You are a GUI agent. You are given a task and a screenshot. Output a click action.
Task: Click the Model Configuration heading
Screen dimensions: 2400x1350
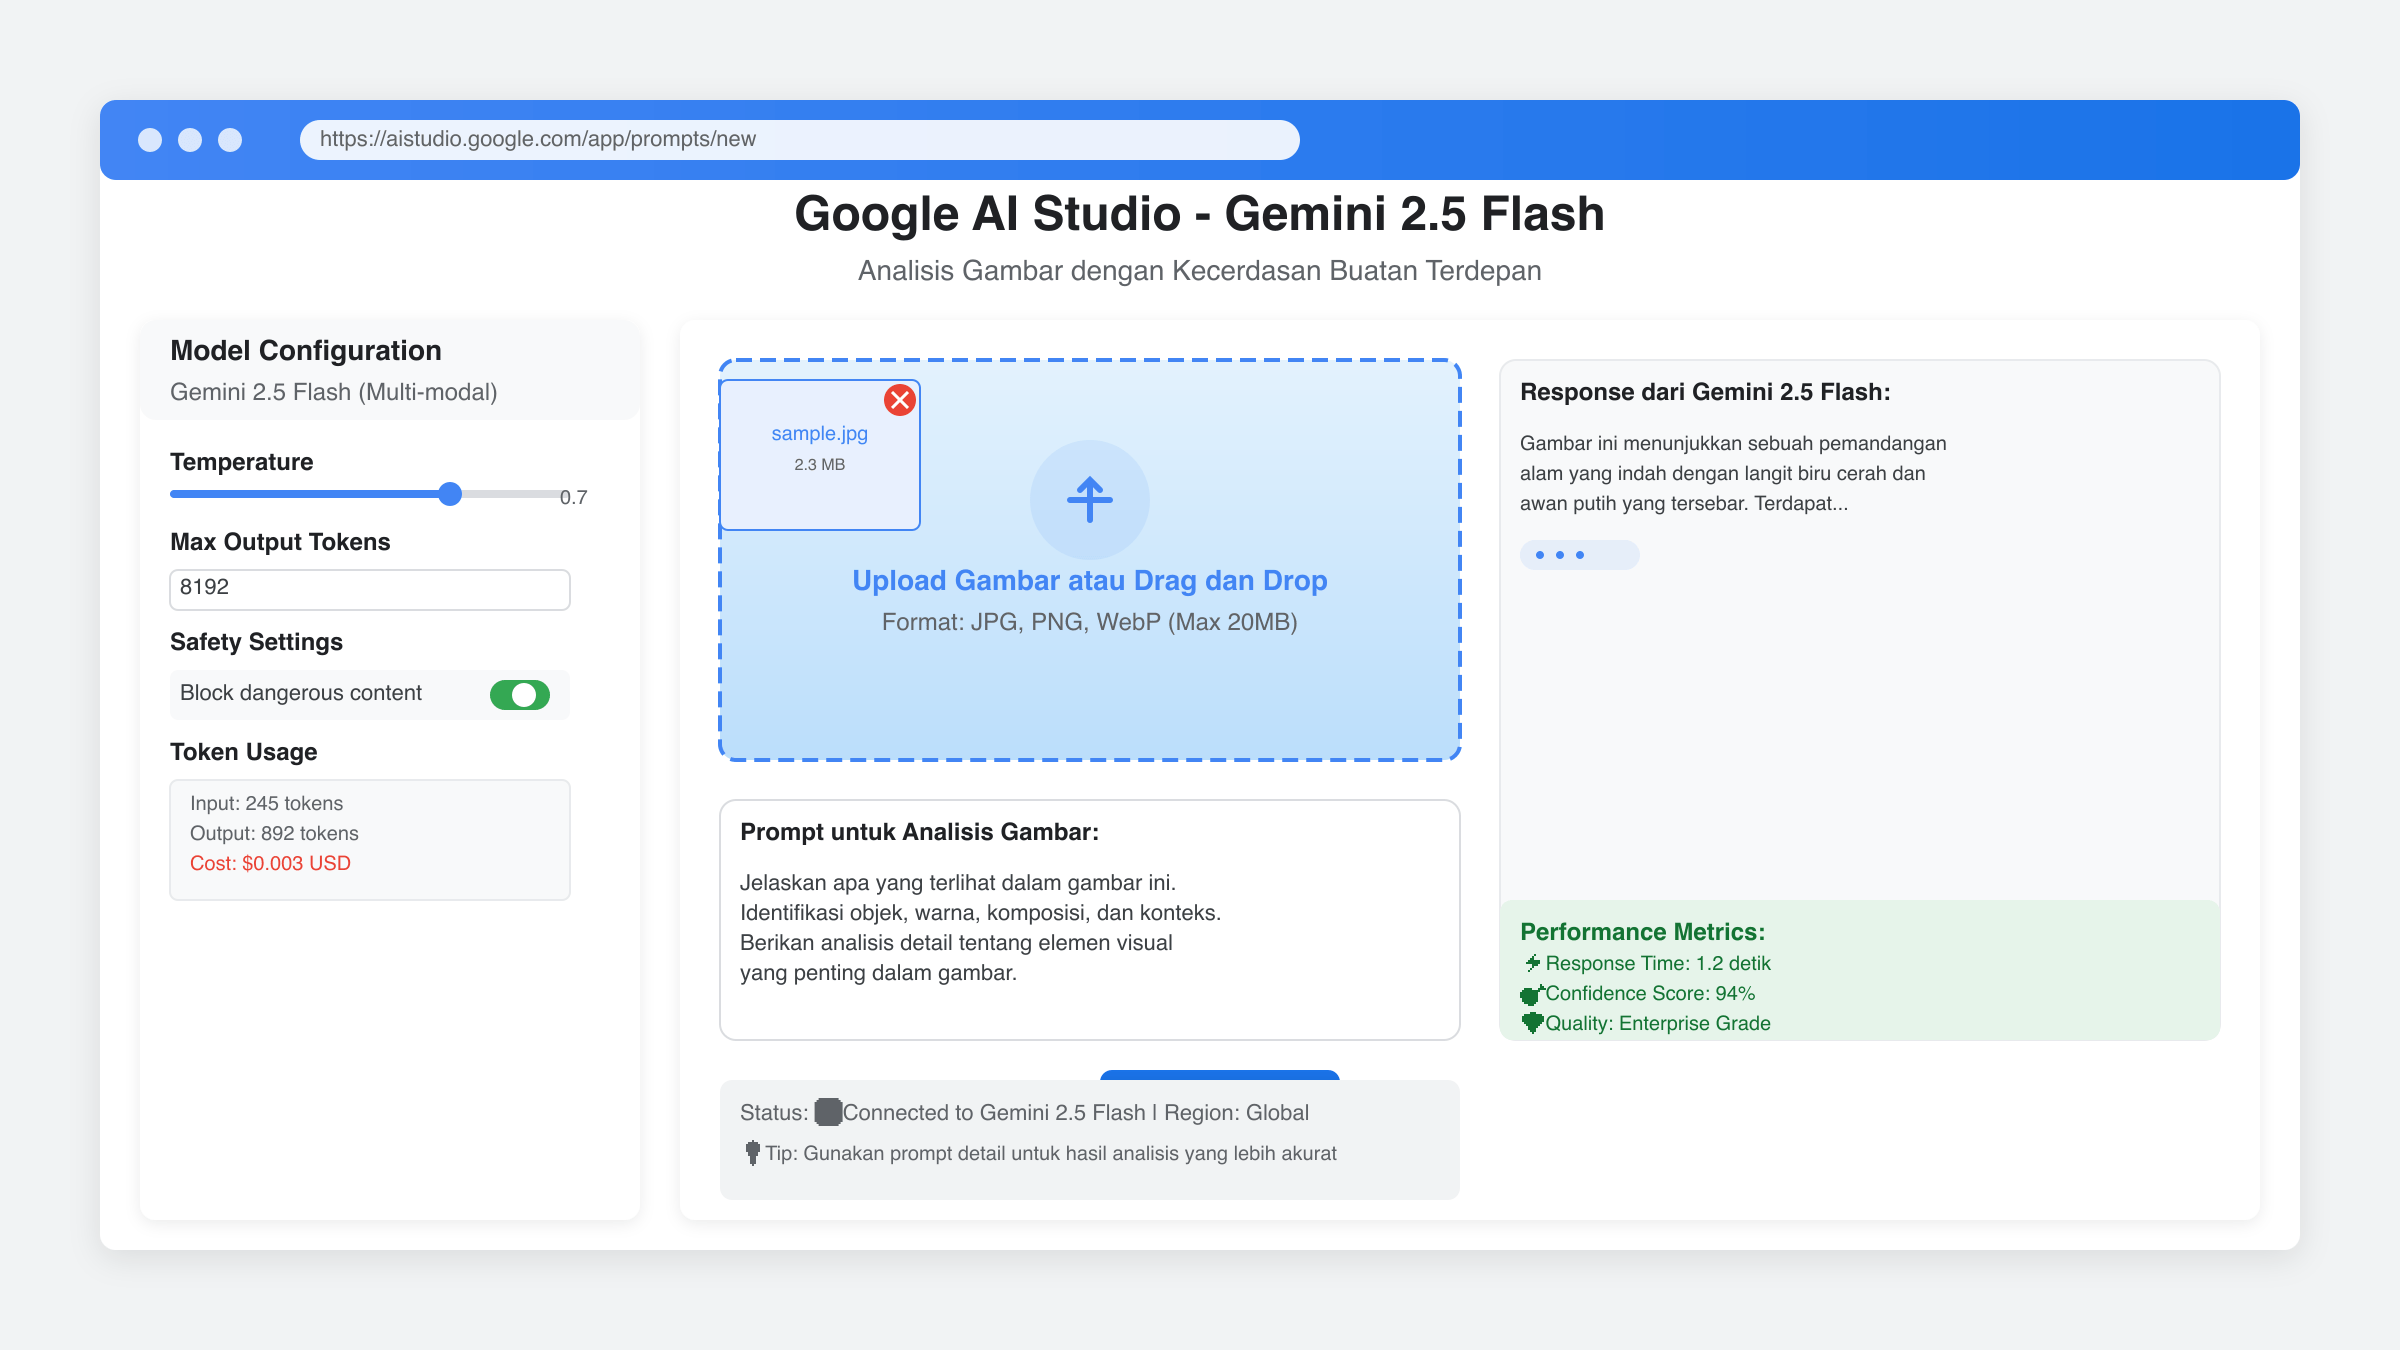305,350
